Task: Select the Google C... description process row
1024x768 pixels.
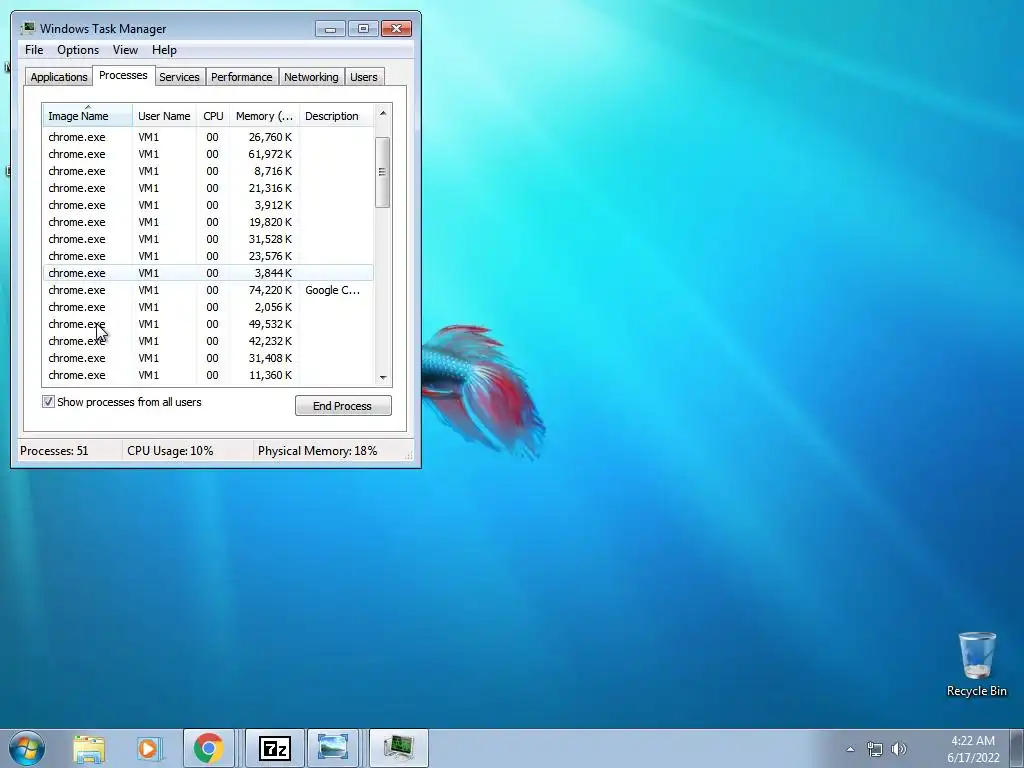Action: tap(208, 290)
